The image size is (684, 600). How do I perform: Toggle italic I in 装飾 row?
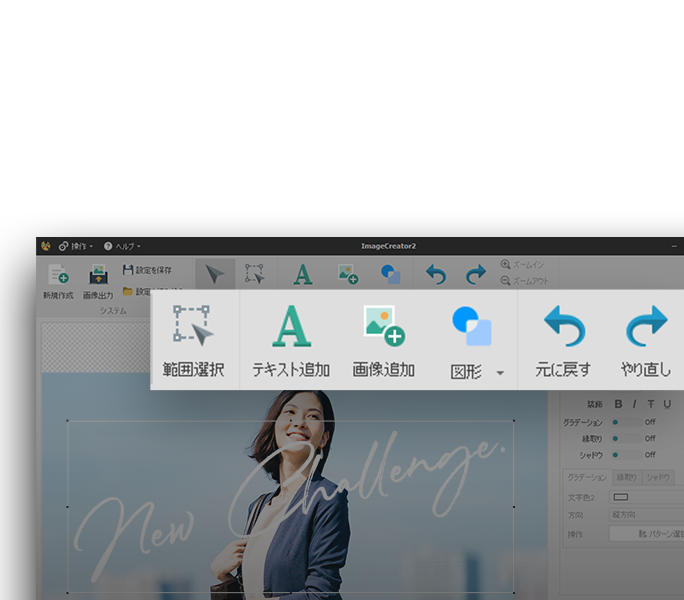(634, 404)
